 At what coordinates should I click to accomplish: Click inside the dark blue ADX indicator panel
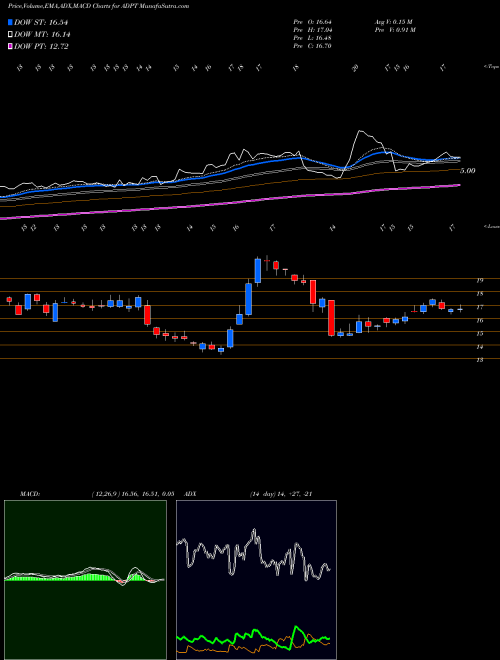pos(256,580)
